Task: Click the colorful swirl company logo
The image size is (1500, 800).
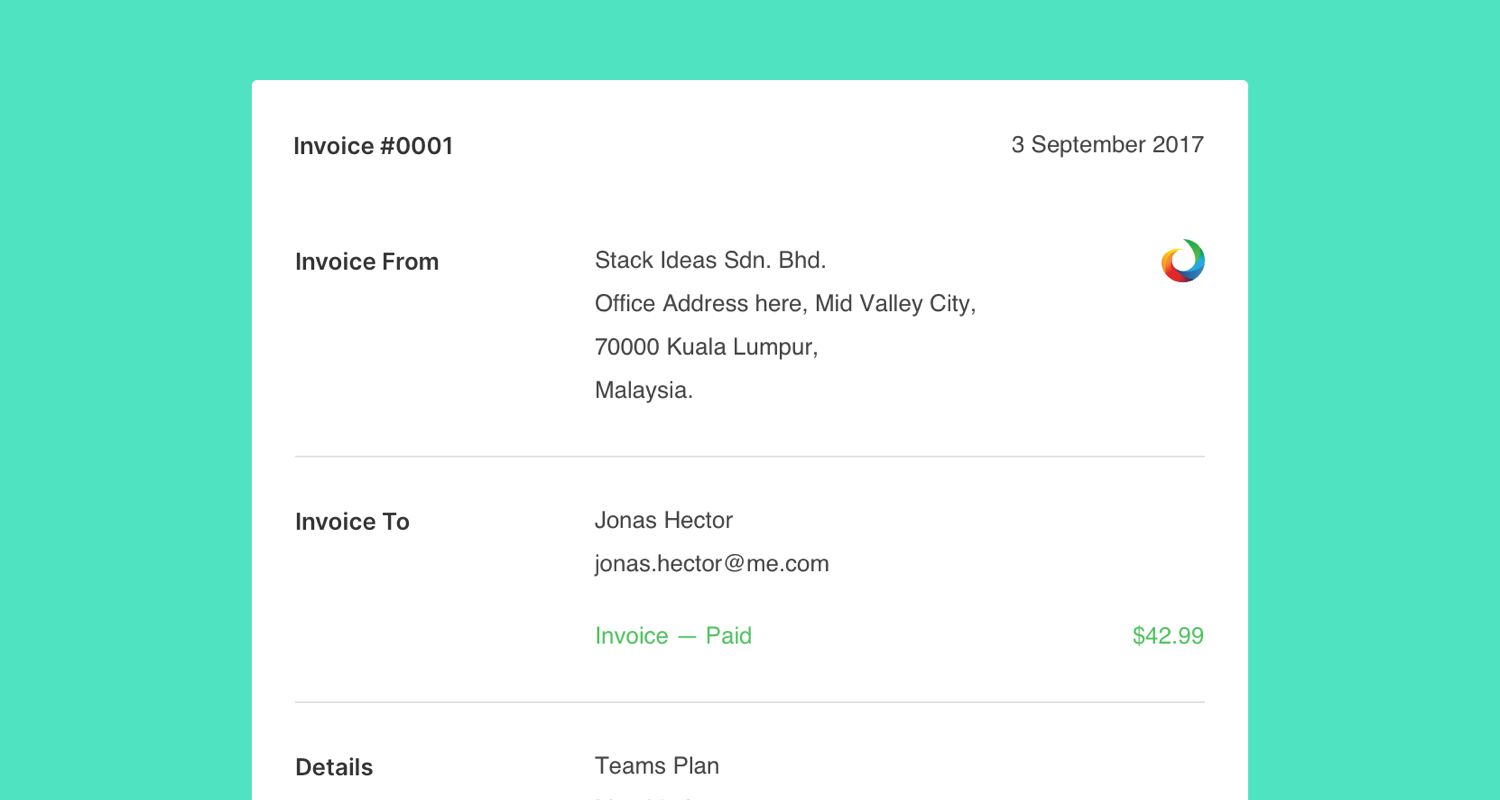Action: (1183, 261)
